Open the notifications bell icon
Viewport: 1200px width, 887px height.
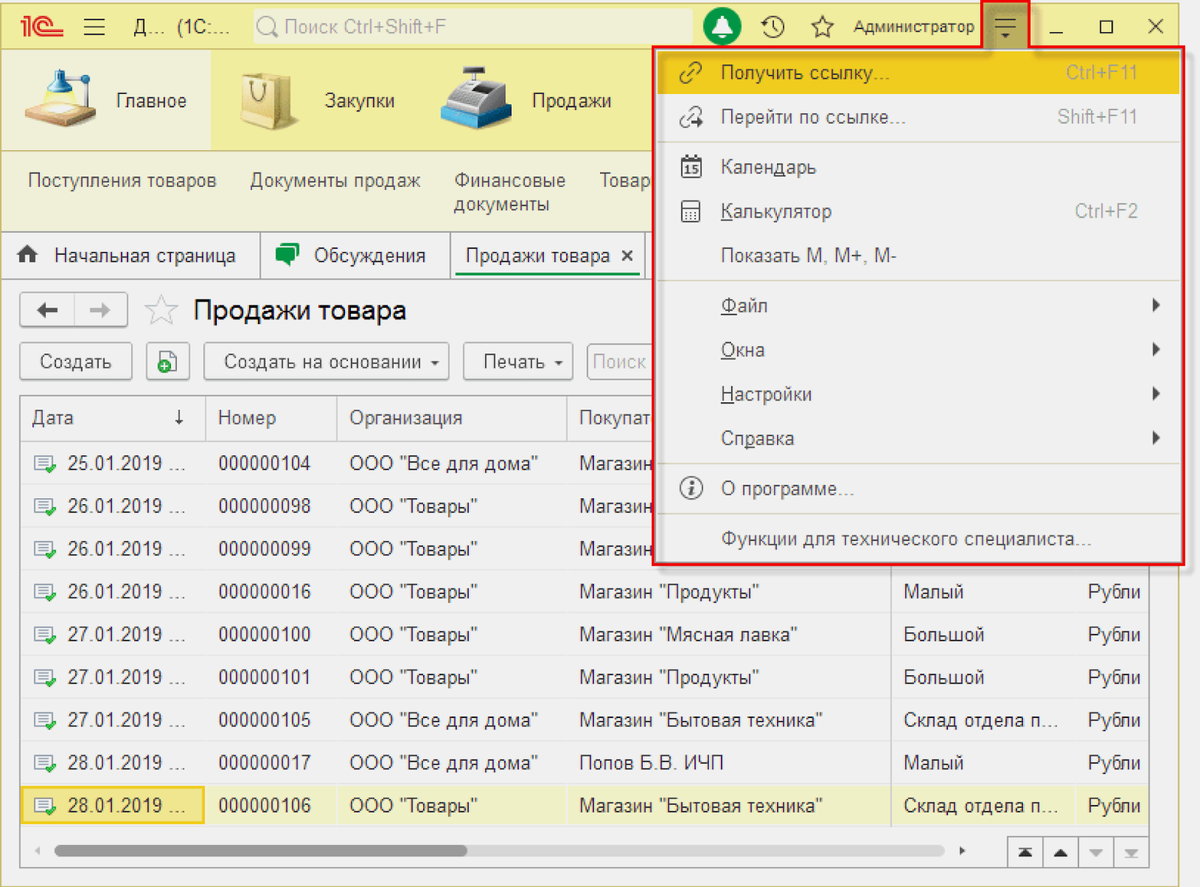[x=723, y=27]
